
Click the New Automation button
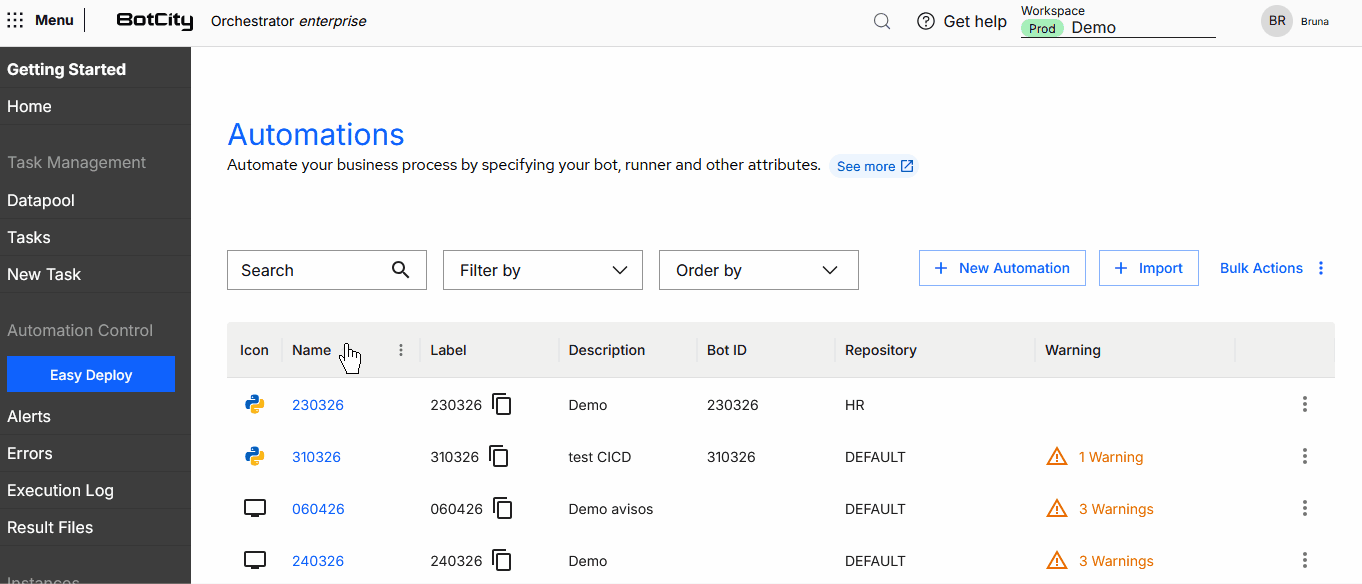[x=1002, y=268]
